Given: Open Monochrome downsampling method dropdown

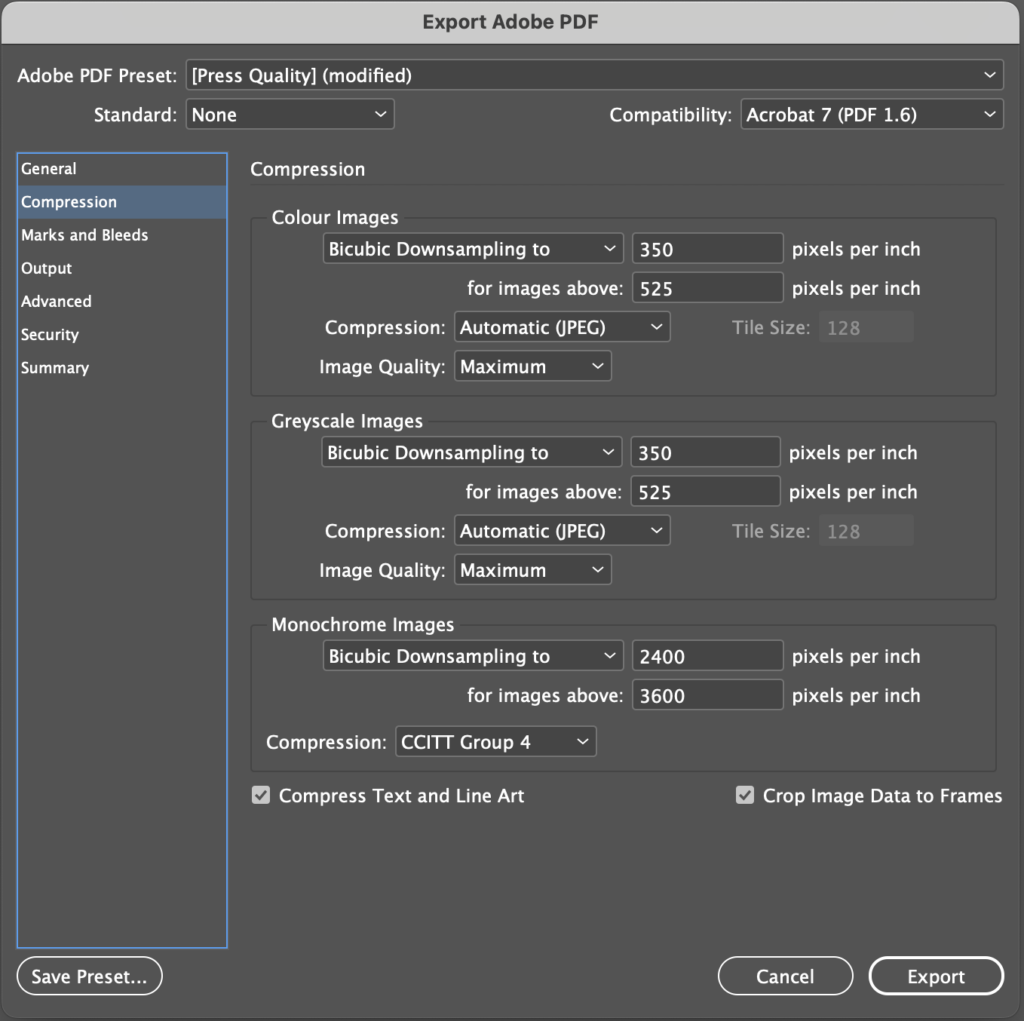Looking at the screenshot, I should (x=472, y=656).
